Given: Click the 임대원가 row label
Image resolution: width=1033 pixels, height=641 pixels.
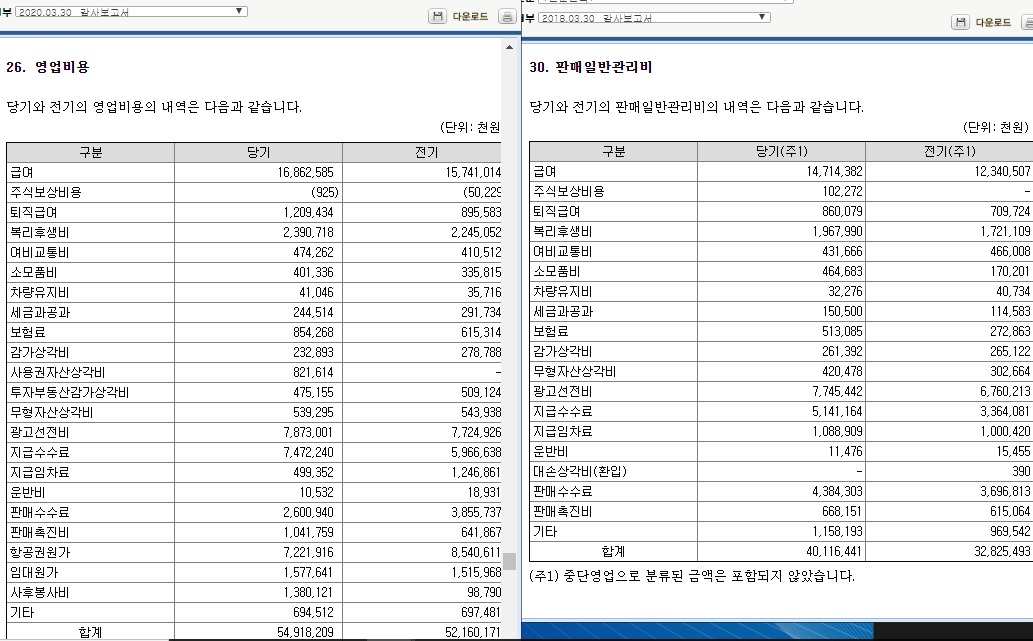Looking at the screenshot, I should [x=34, y=572].
